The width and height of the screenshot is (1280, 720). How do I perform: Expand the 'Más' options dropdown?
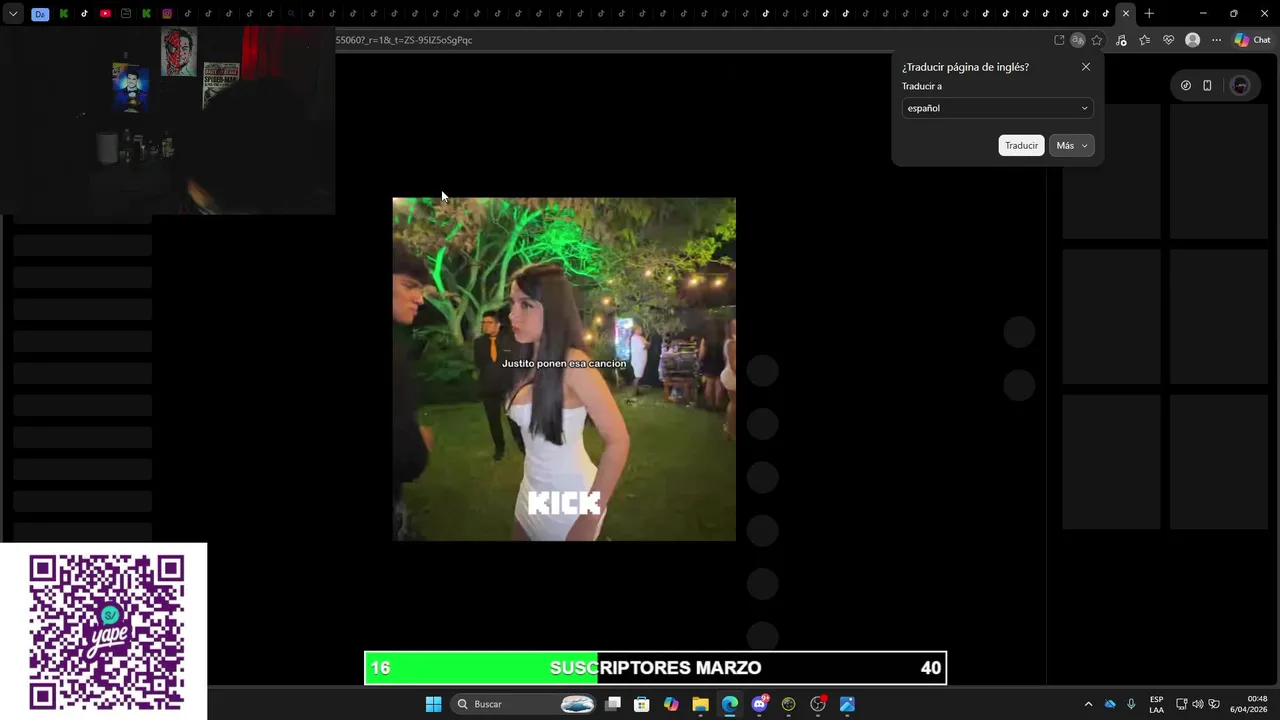(1071, 145)
